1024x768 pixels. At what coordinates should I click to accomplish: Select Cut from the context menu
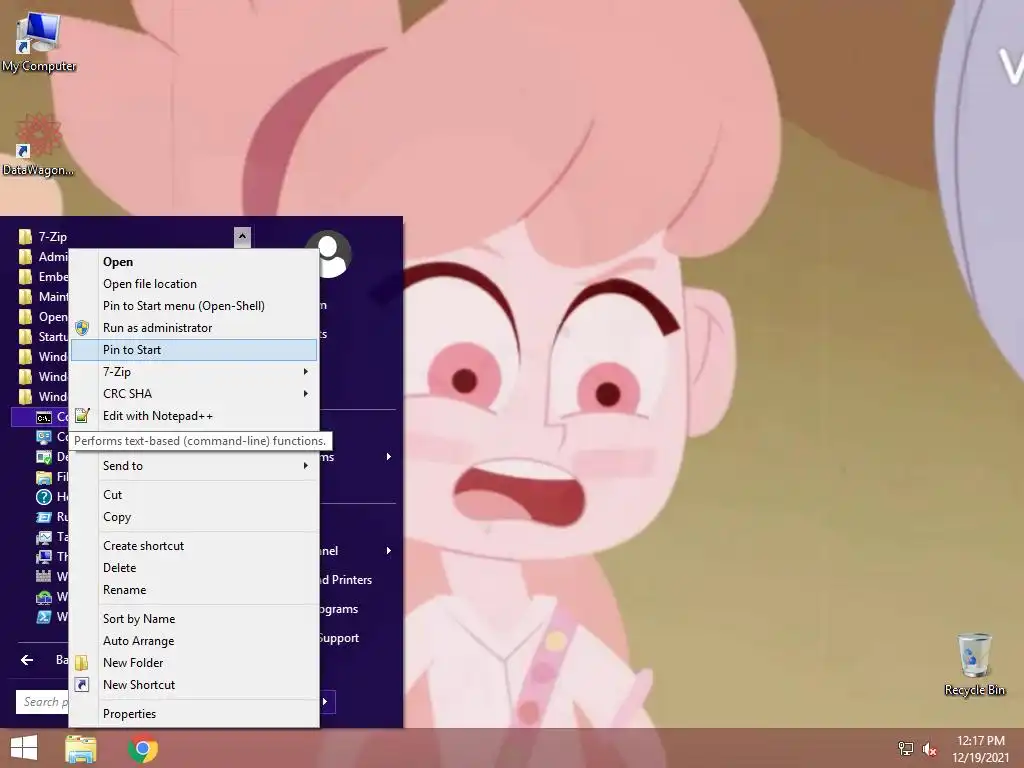pyautogui.click(x=193, y=495)
